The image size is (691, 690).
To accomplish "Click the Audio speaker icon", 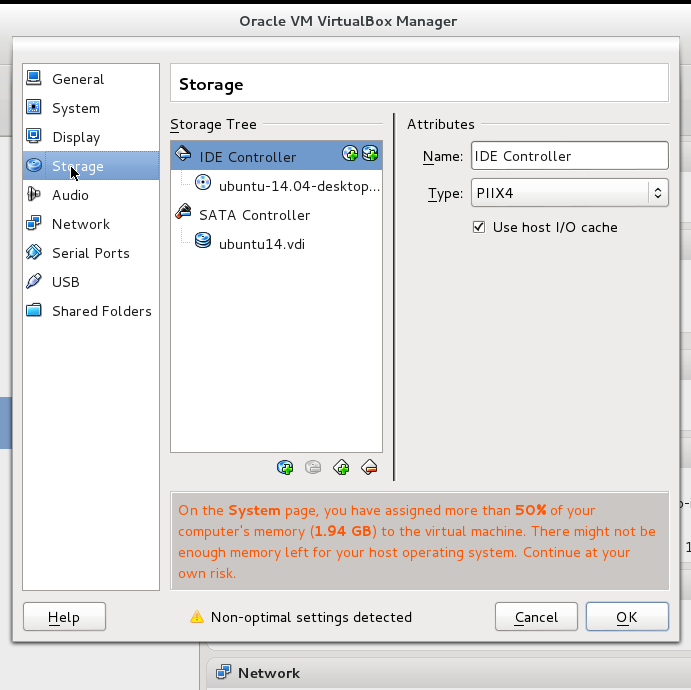I will [x=34, y=194].
